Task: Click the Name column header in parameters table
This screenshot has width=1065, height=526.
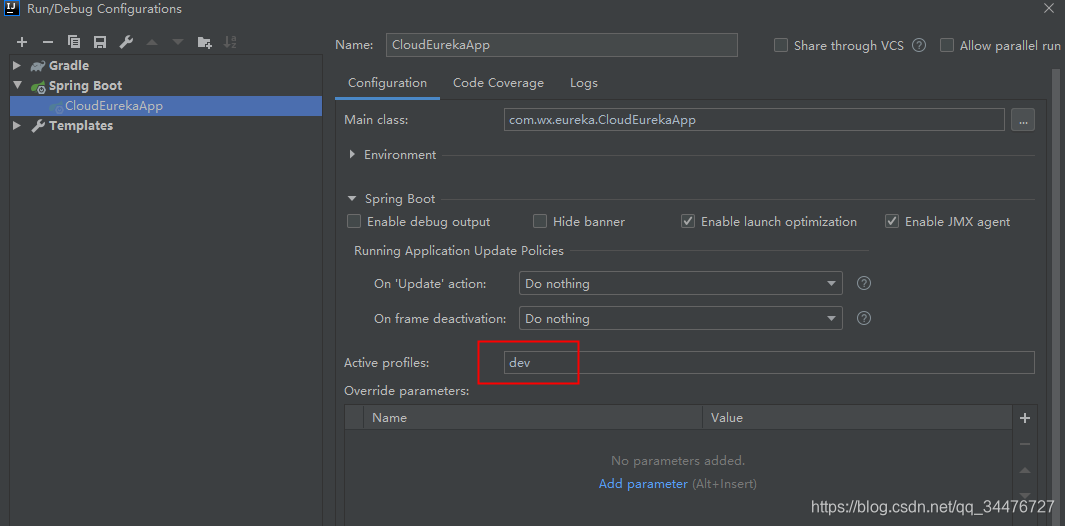Action: [x=533, y=417]
